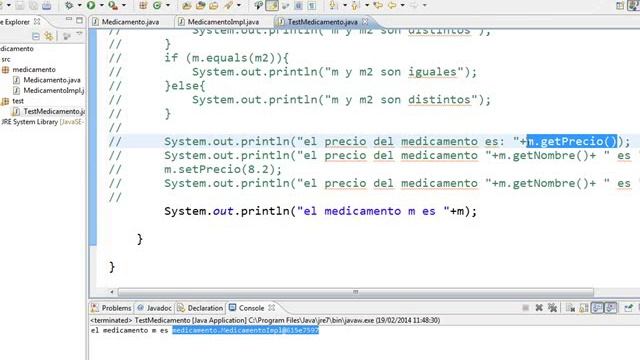640x360 pixels.
Task: Click the Open Task folder icon
Action: (x=200, y=5)
